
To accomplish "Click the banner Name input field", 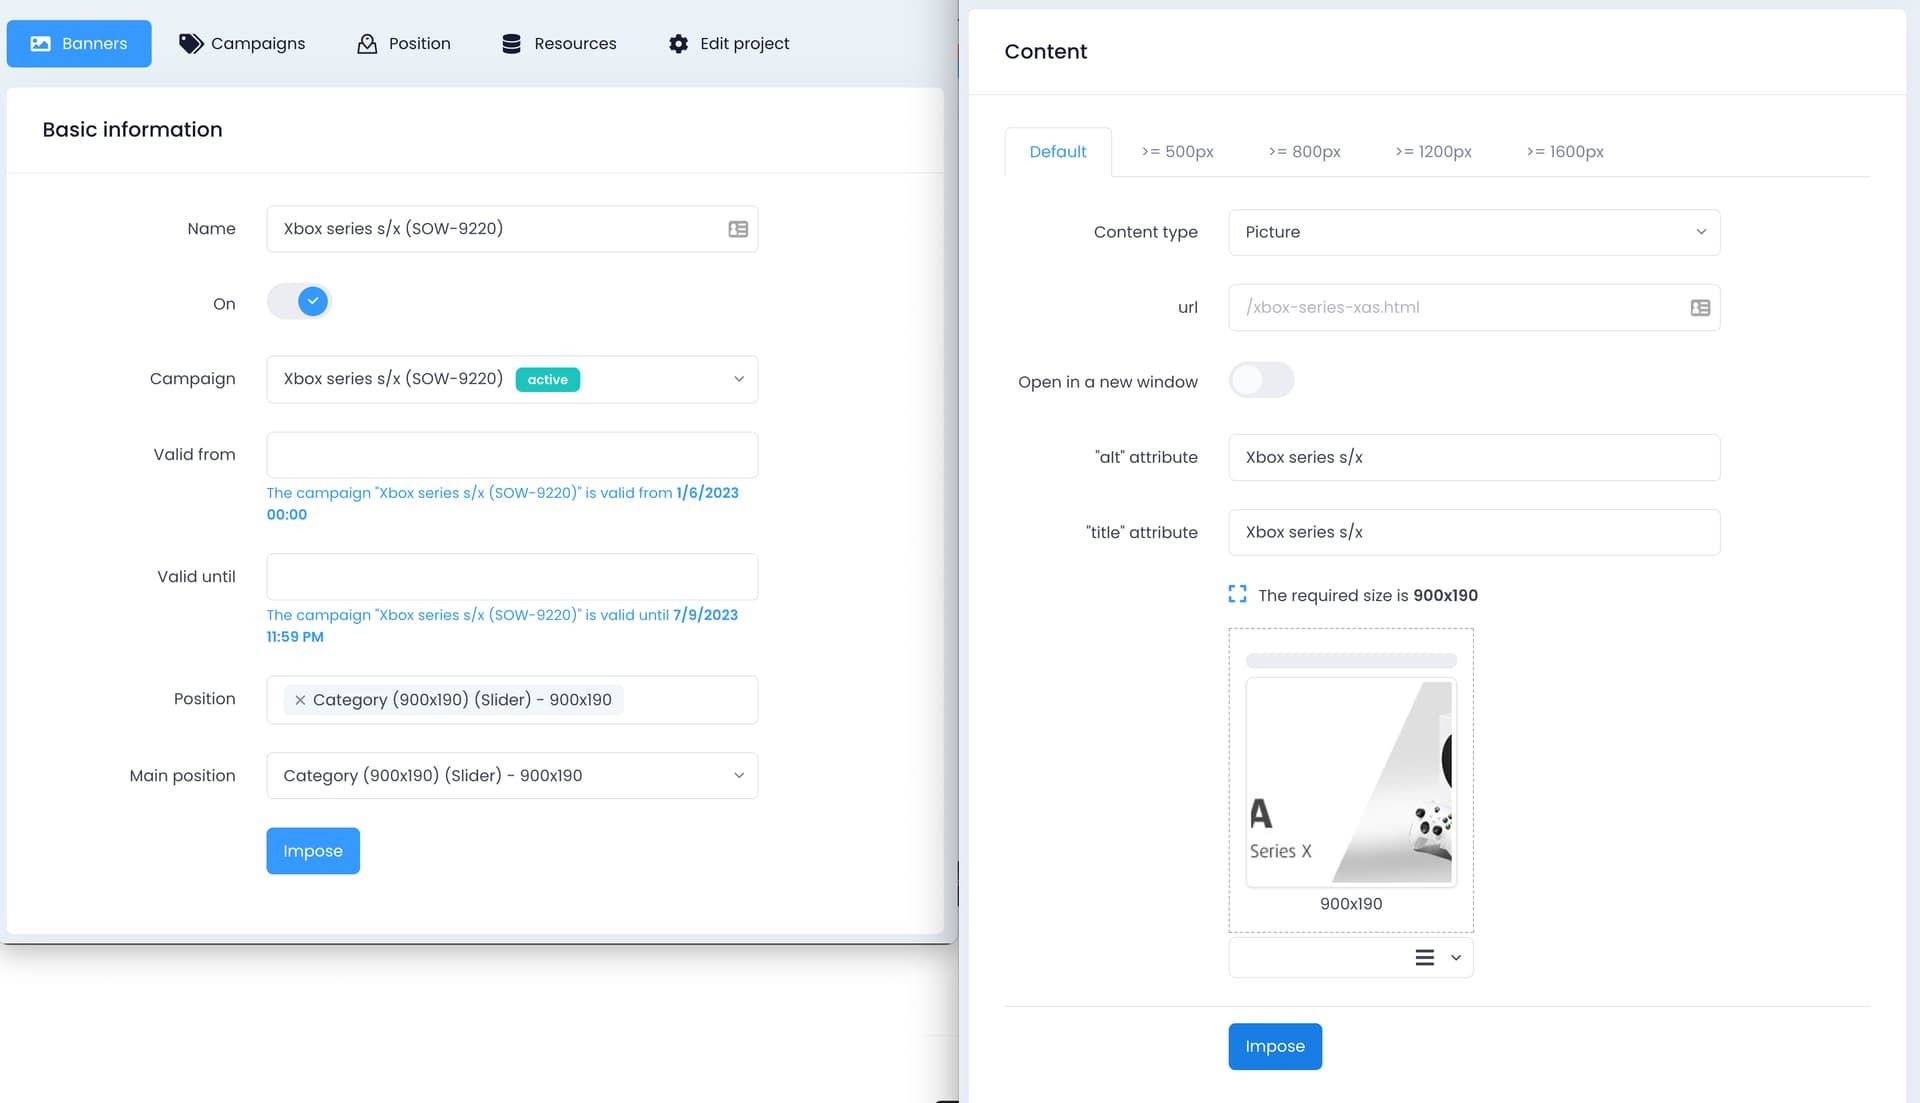I will (512, 229).
